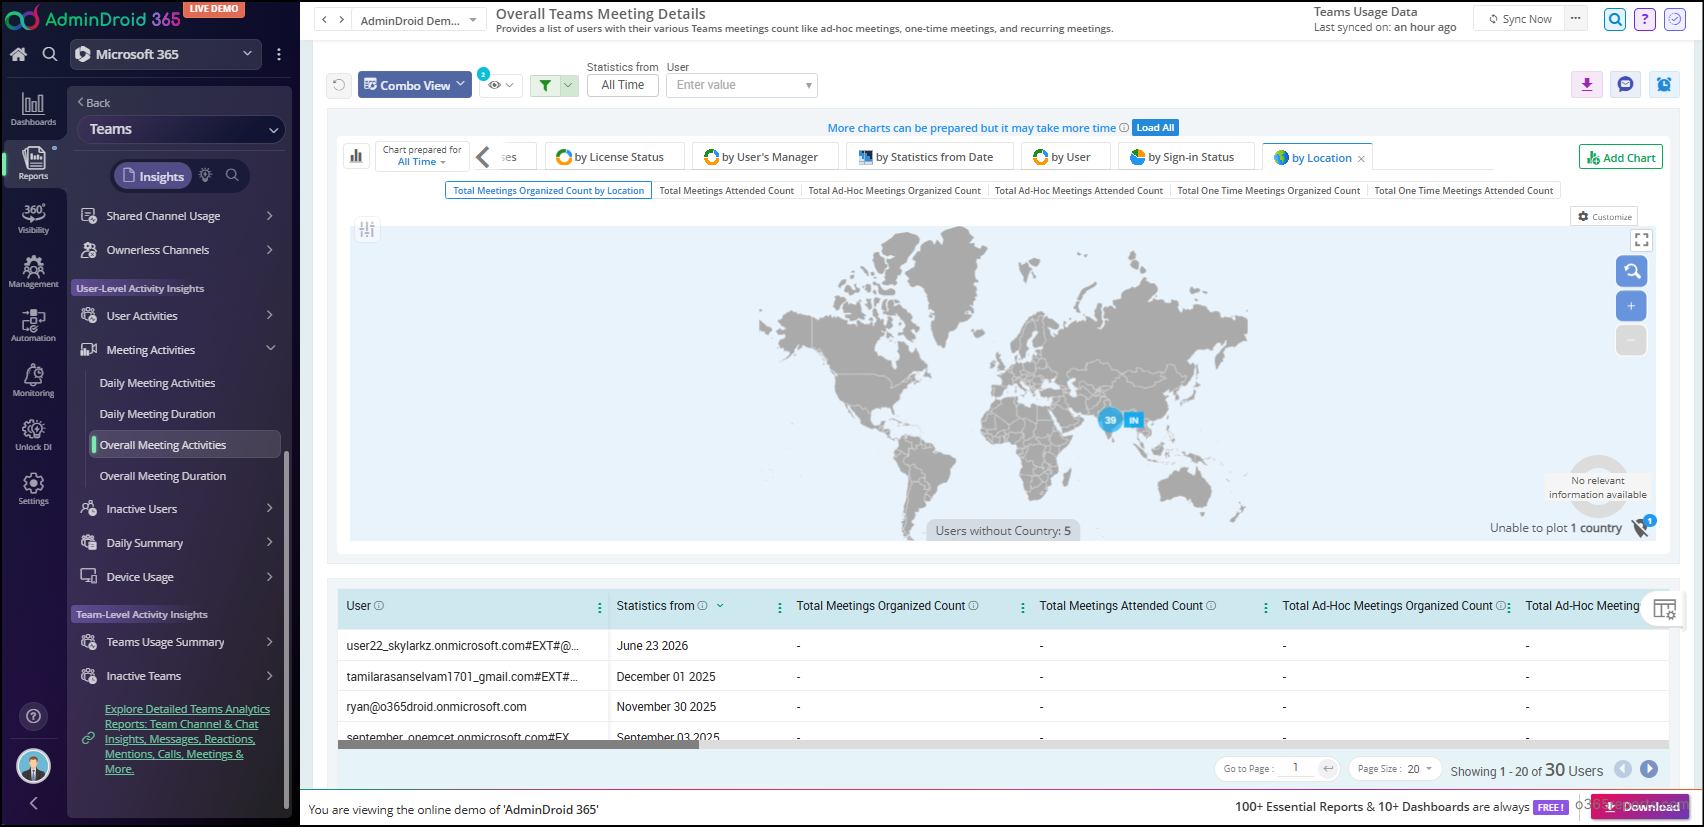Image resolution: width=1704 pixels, height=827 pixels.
Task: Expand the map to fullscreen
Action: (x=1641, y=240)
